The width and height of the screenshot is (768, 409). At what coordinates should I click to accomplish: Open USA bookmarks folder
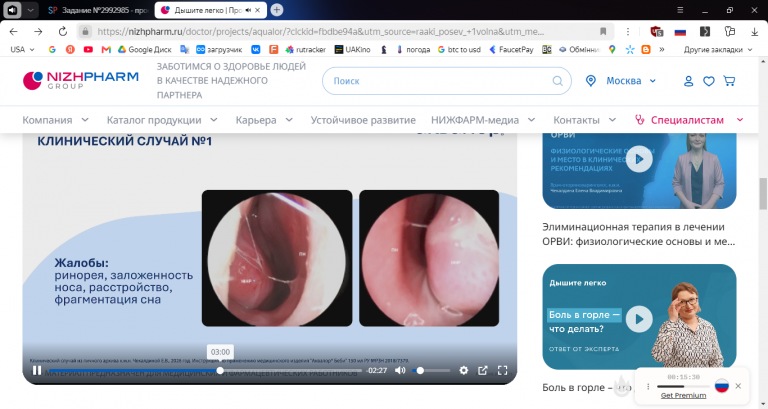[23, 49]
